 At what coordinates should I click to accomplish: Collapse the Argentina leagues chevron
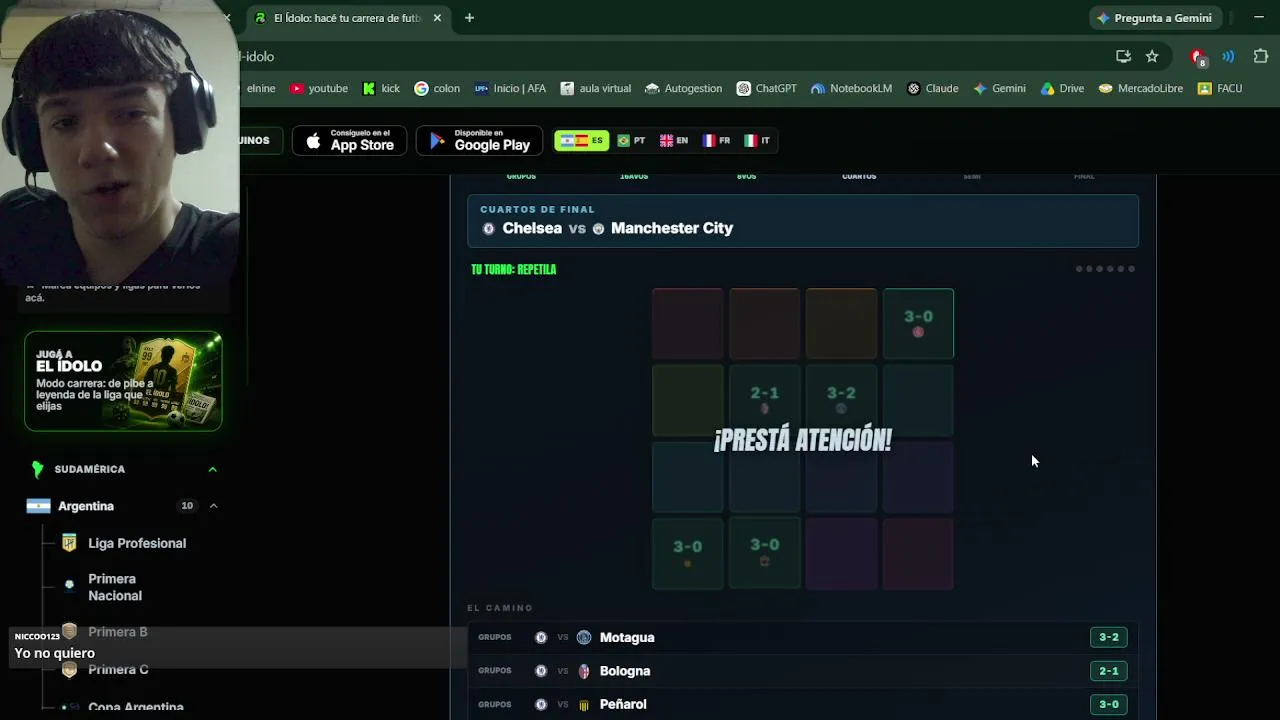[x=213, y=506]
